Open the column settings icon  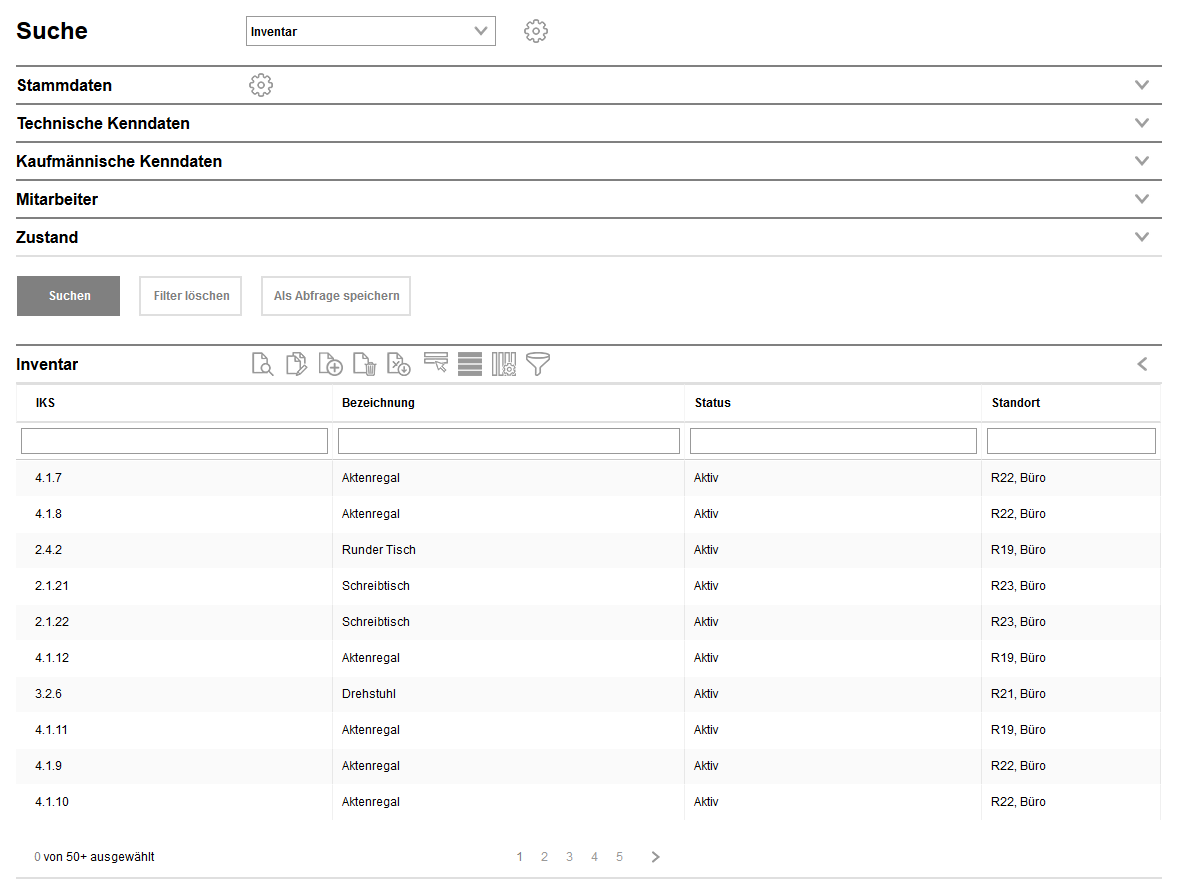[x=504, y=364]
